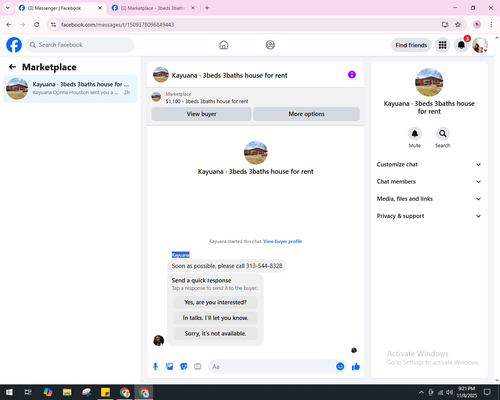Click the browser address bar URL
The width and height of the screenshot is (500, 400).
(x=117, y=25)
